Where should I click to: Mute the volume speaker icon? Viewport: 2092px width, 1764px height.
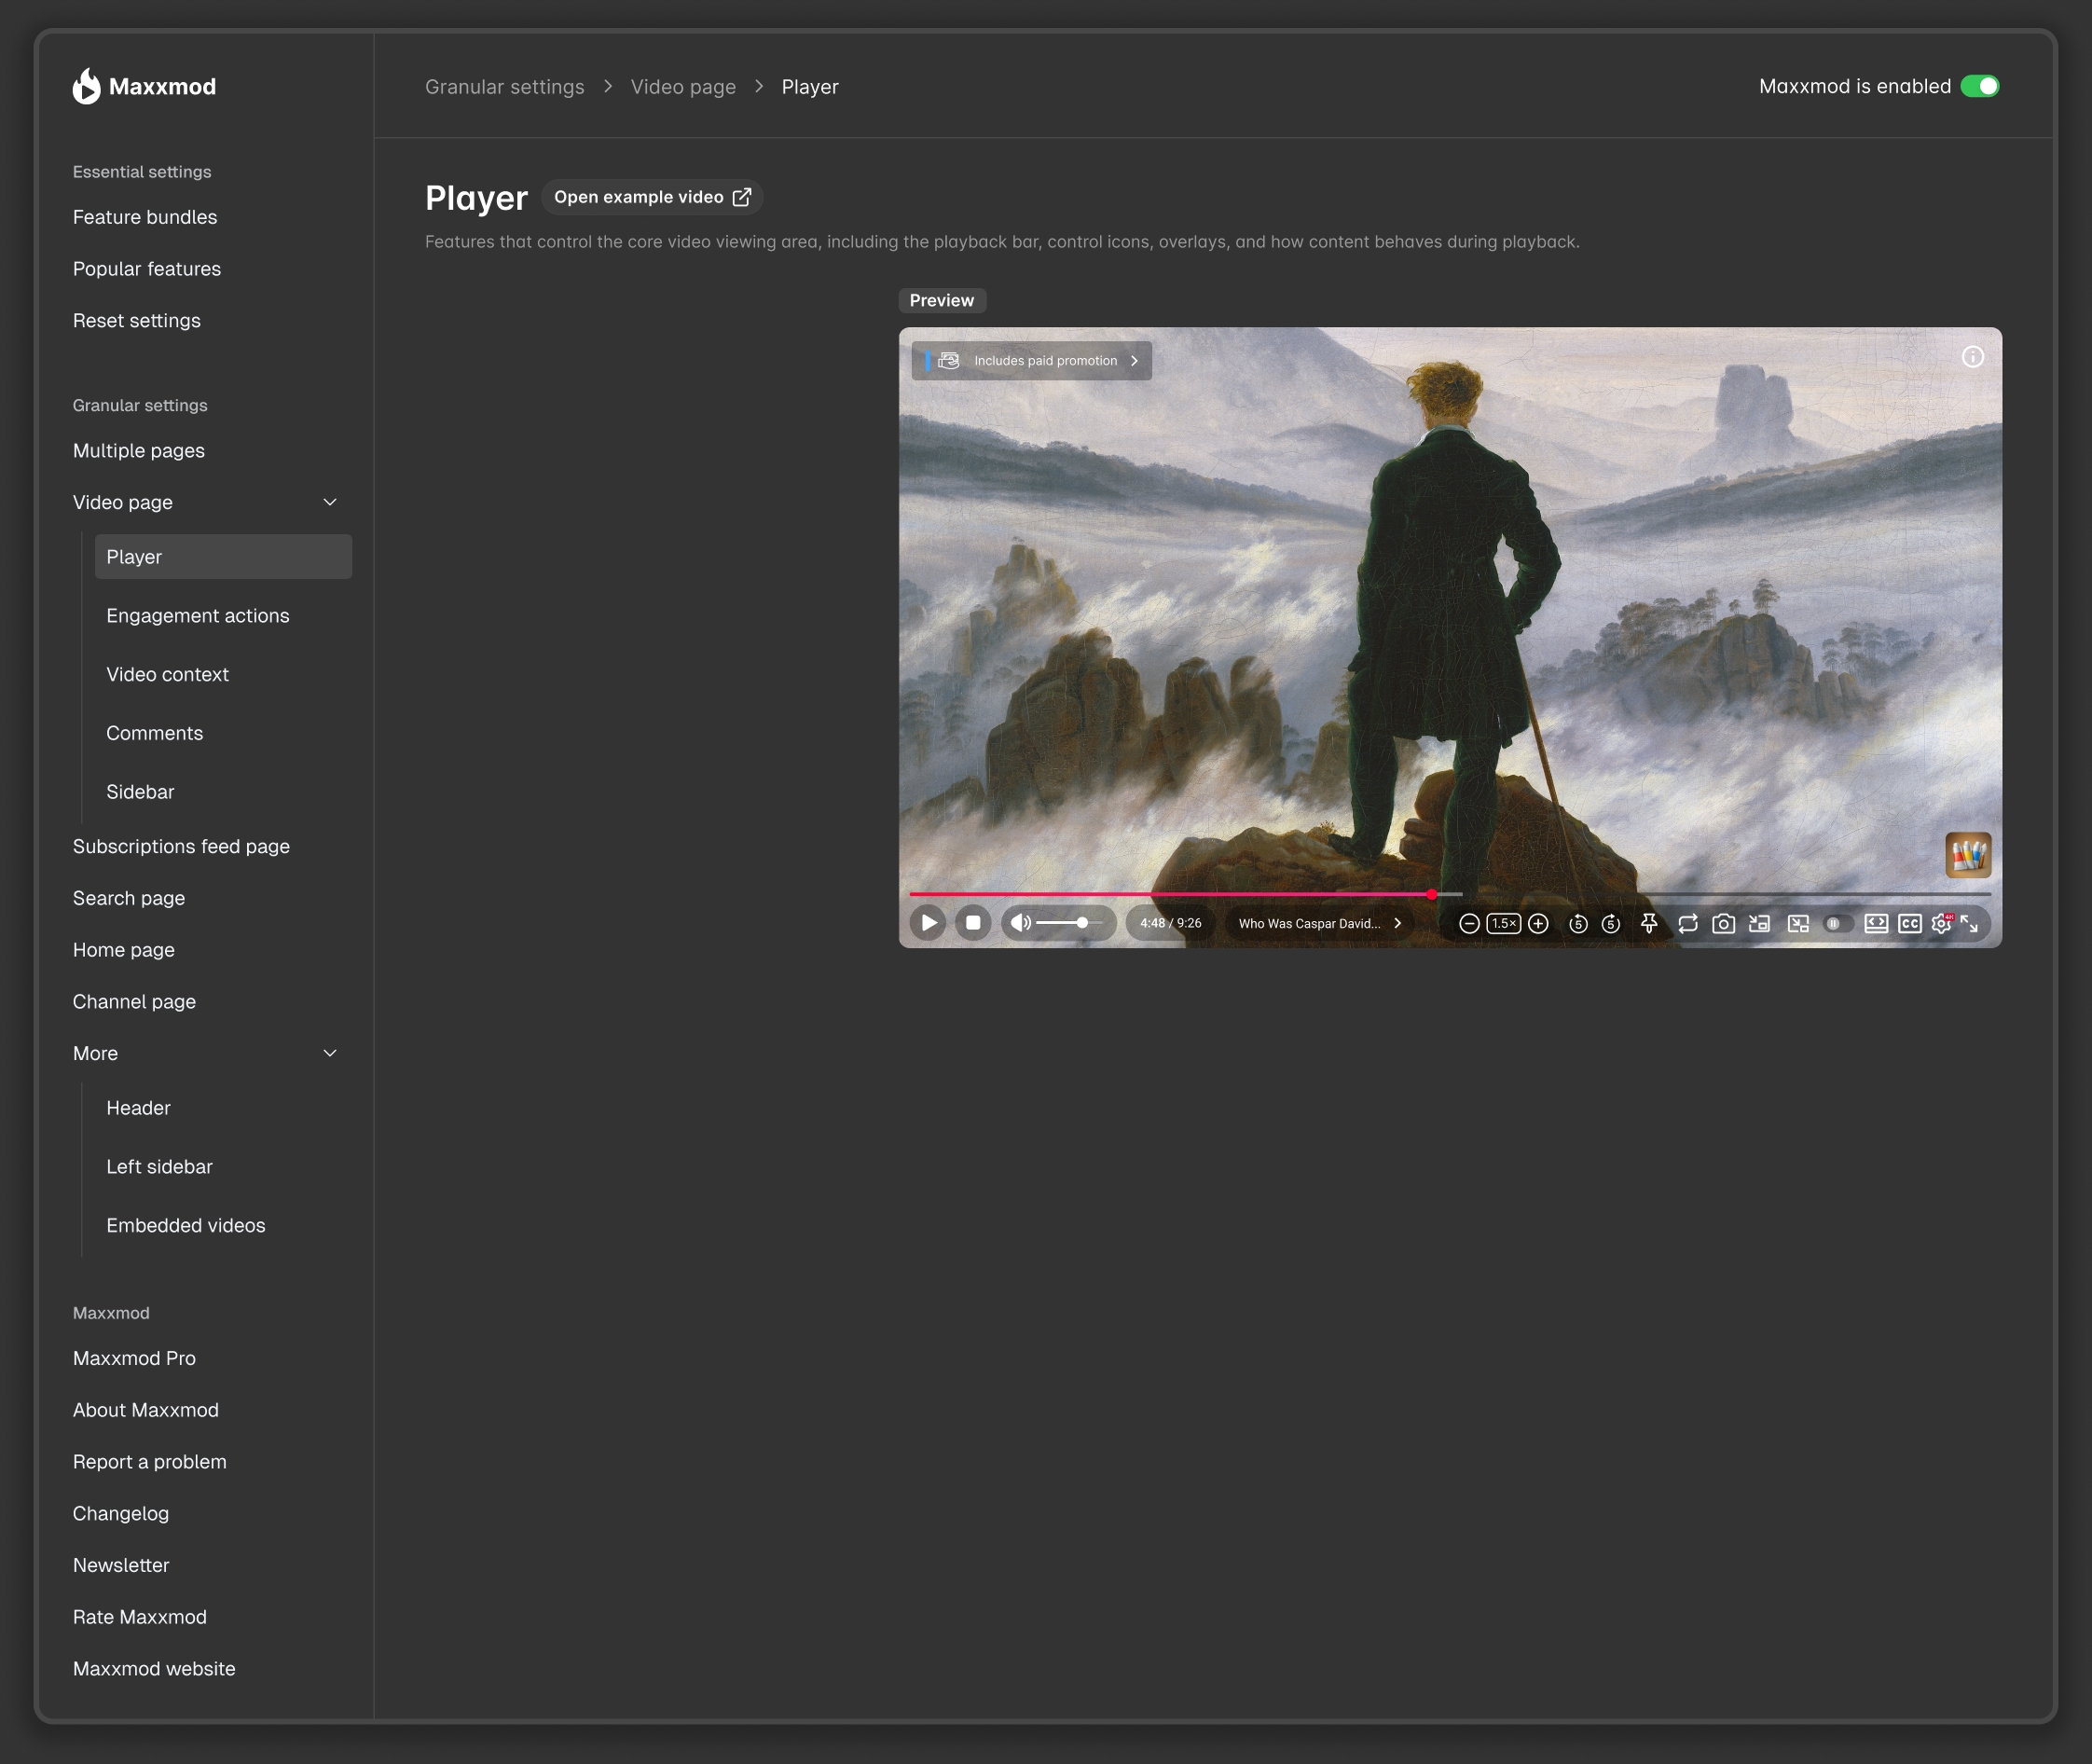coord(1020,923)
